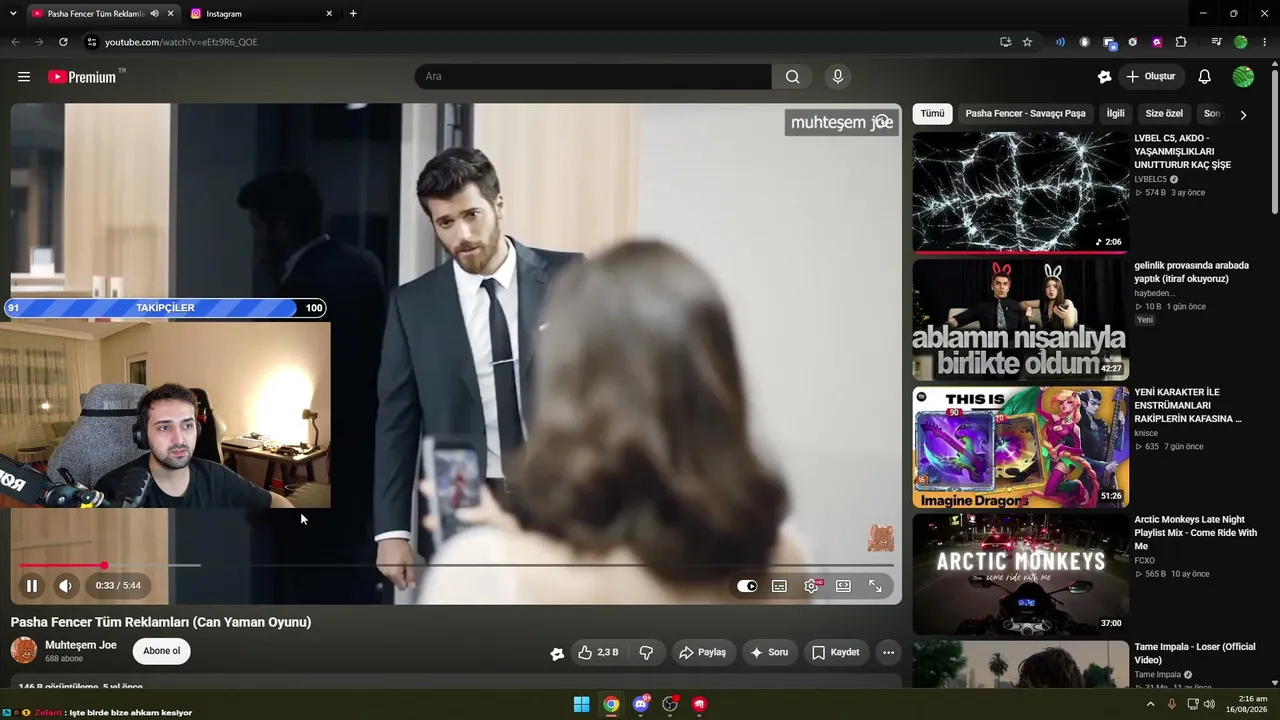Mute the video volume
1280x720 pixels.
(65, 586)
